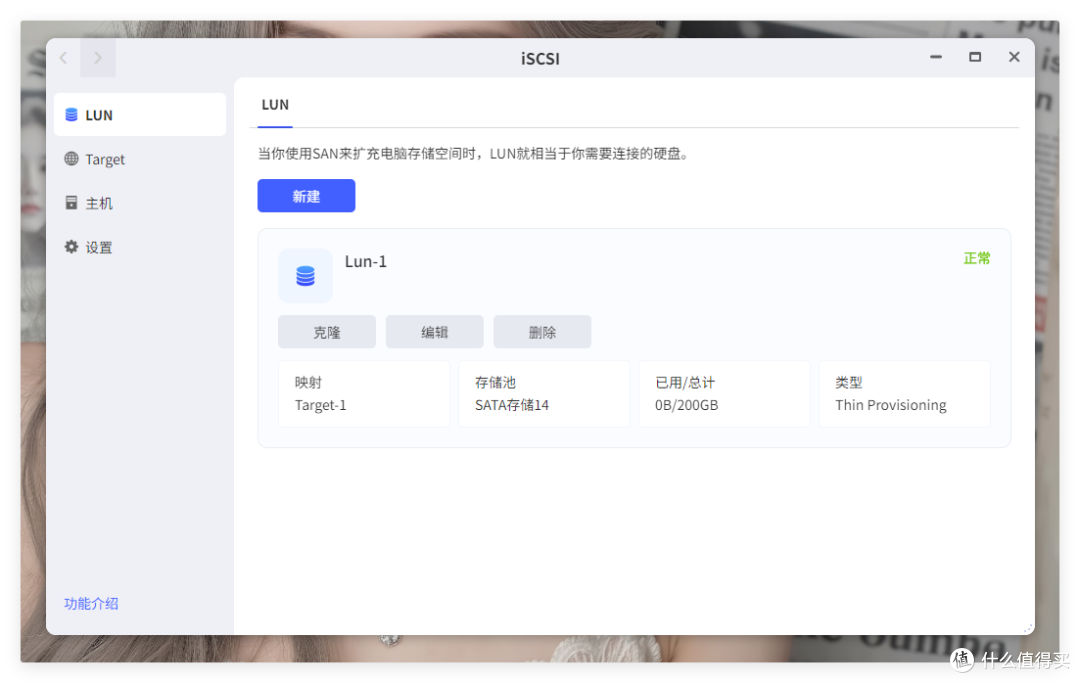This screenshot has height=683, width=1080.
Task: Maximize the iSCSI window
Action: [x=975, y=57]
